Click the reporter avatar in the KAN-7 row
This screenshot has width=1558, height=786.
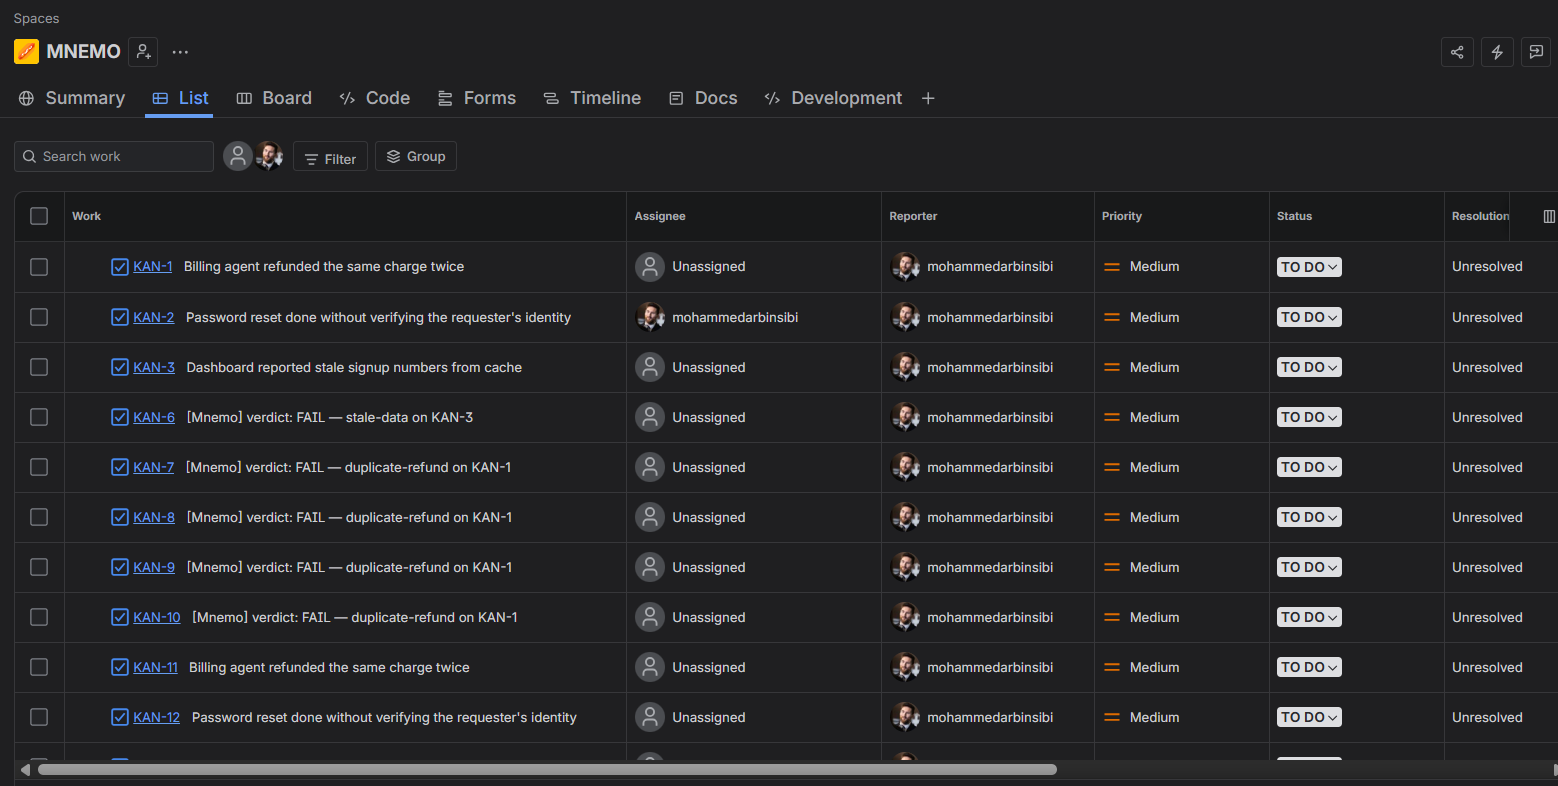[x=905, y=467]
